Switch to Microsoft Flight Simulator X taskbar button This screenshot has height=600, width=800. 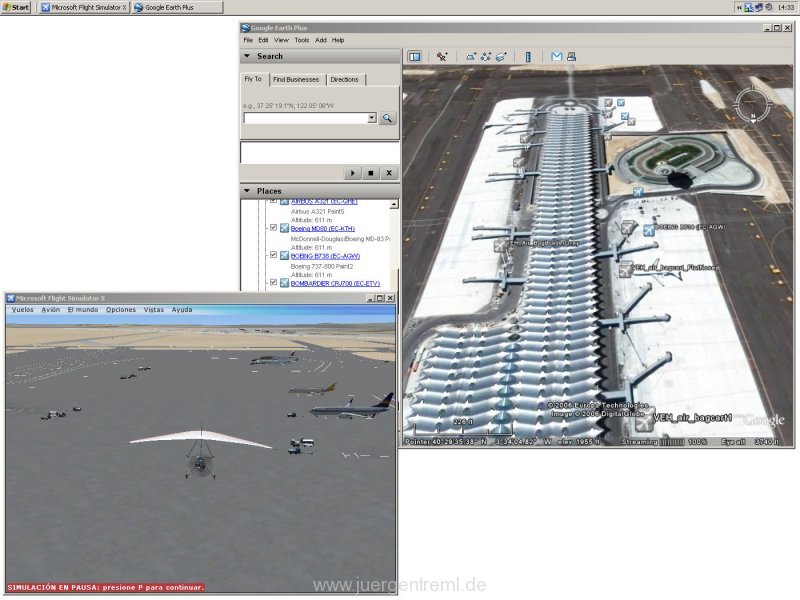tap(84, 7)
